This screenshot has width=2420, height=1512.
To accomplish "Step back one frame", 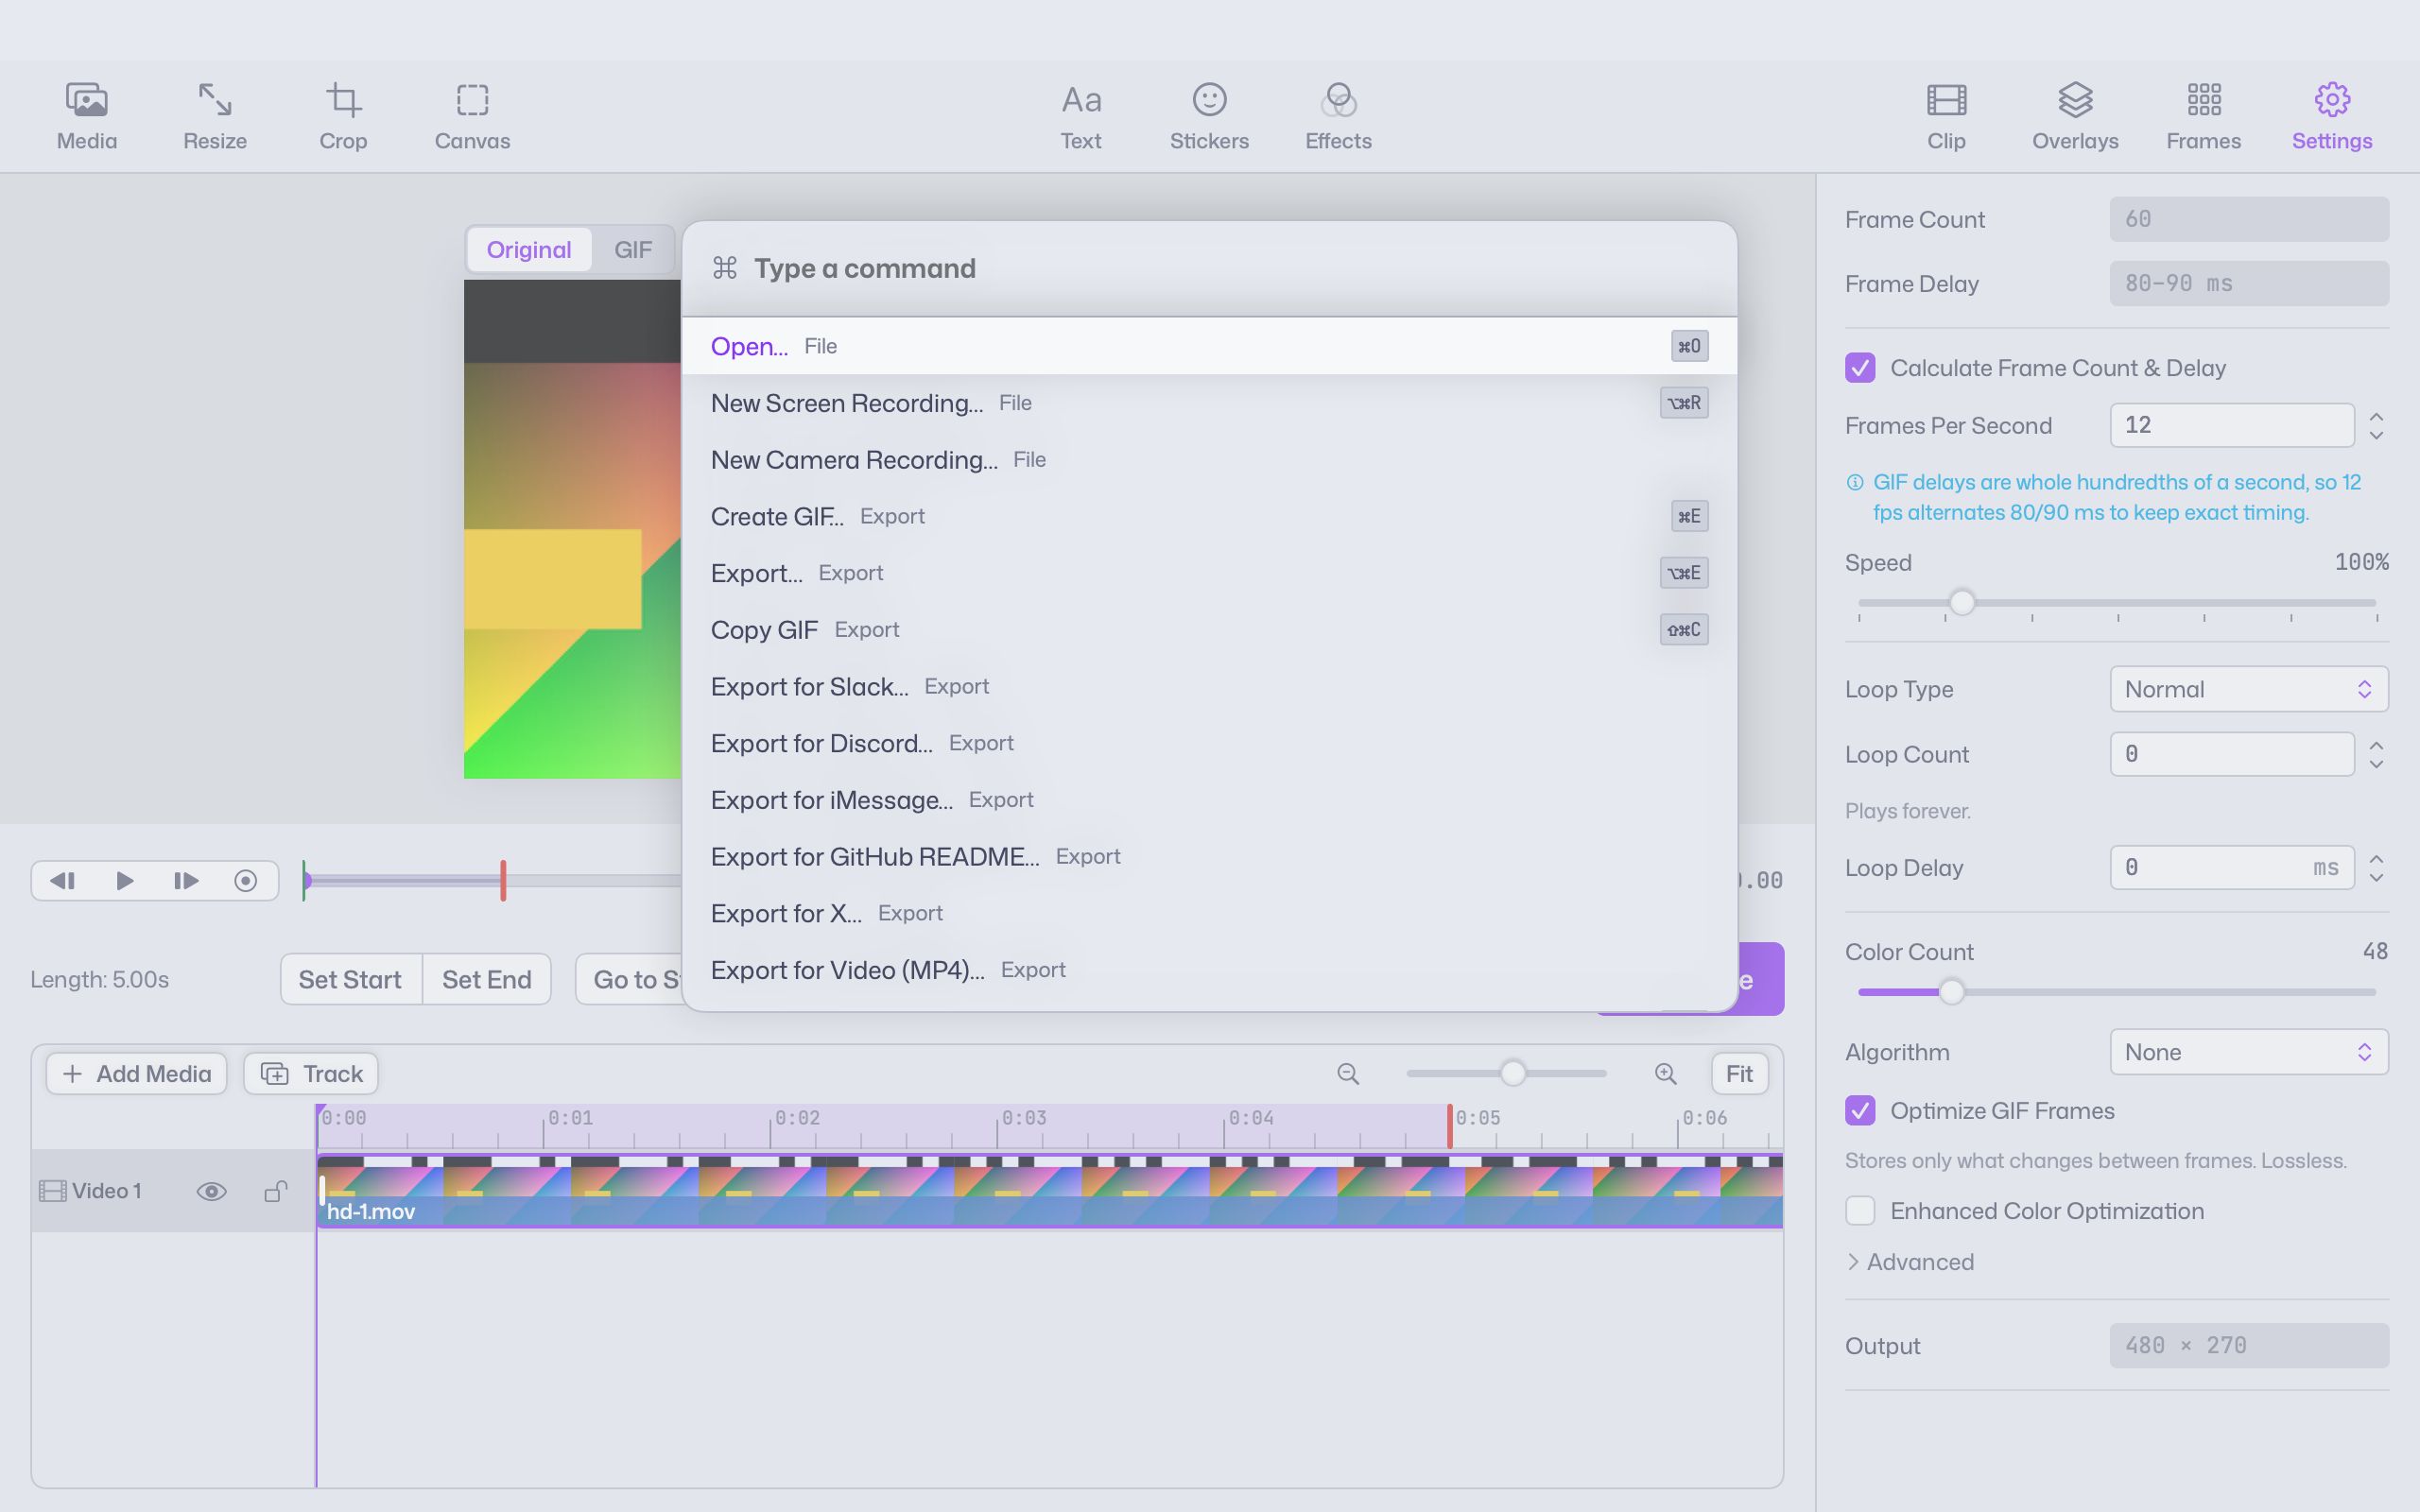I will (63, 881).
